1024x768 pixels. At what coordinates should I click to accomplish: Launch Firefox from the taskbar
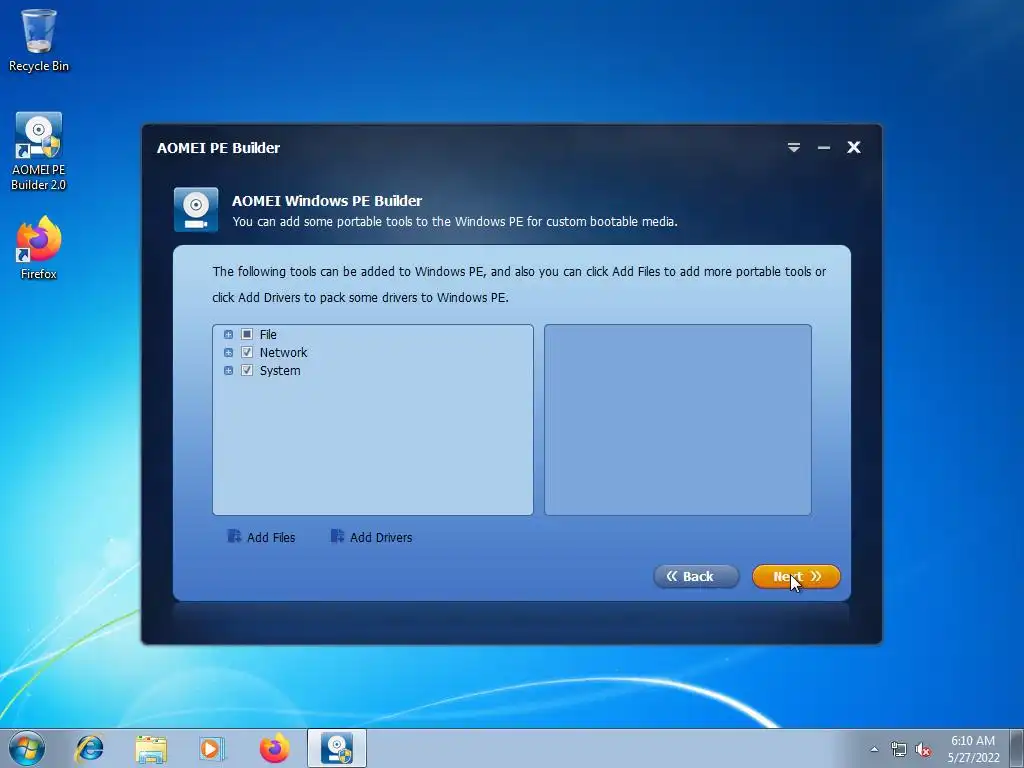tap(274, 748)
